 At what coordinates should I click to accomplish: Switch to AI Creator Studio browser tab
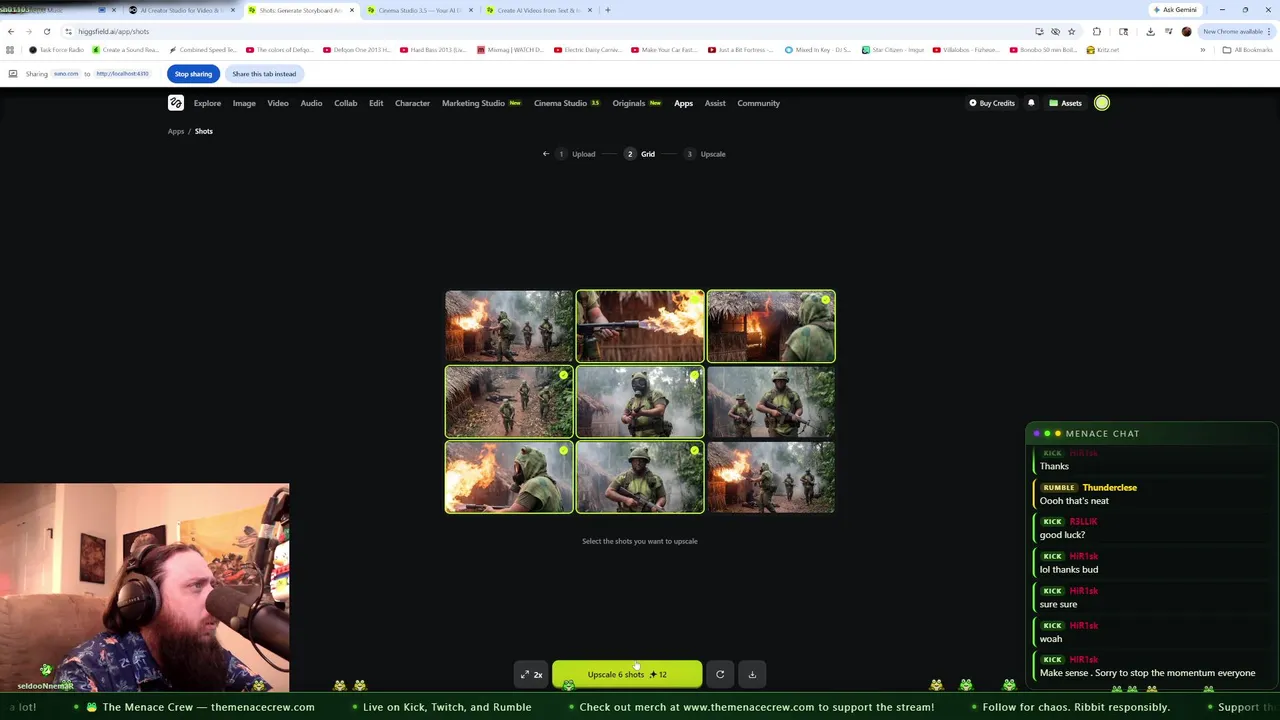click(180, 10)
